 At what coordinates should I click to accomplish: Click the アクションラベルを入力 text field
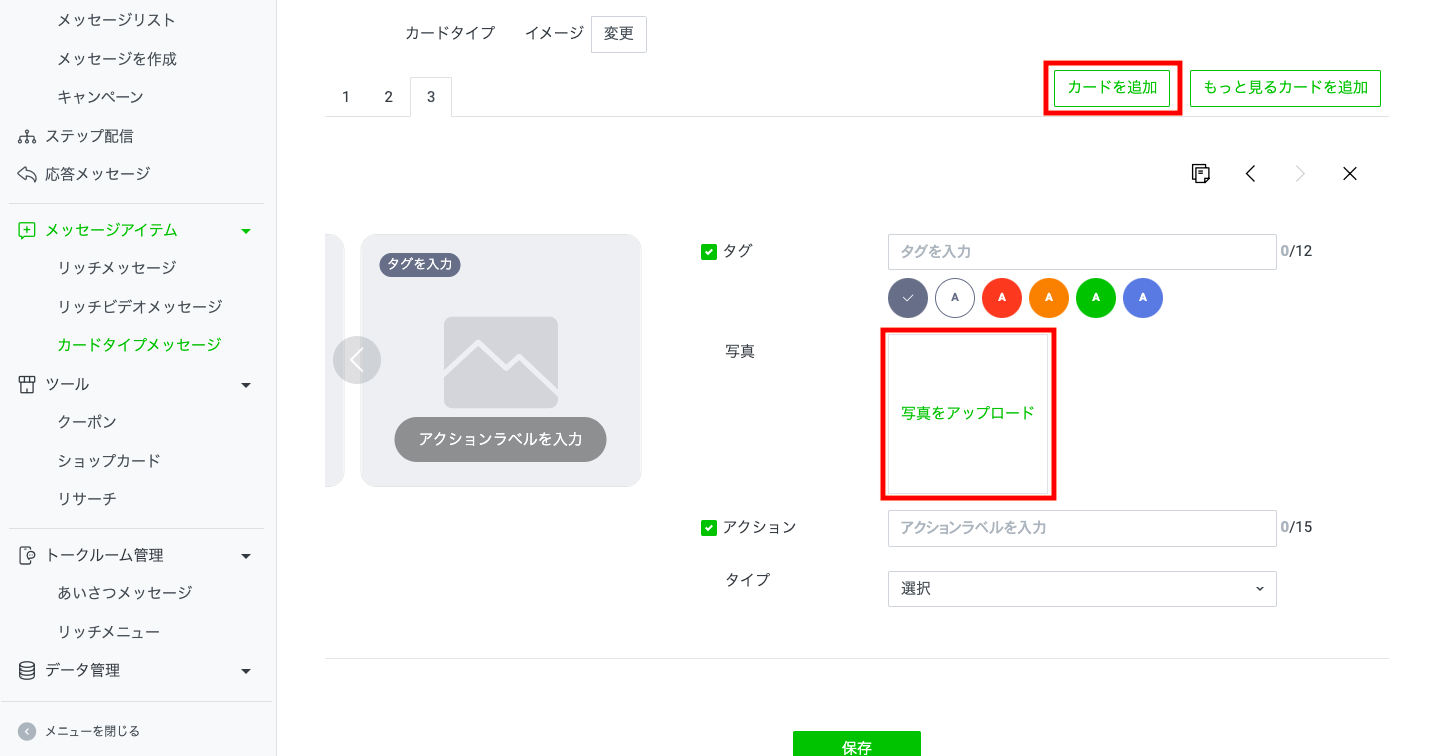coord(1082,528)
